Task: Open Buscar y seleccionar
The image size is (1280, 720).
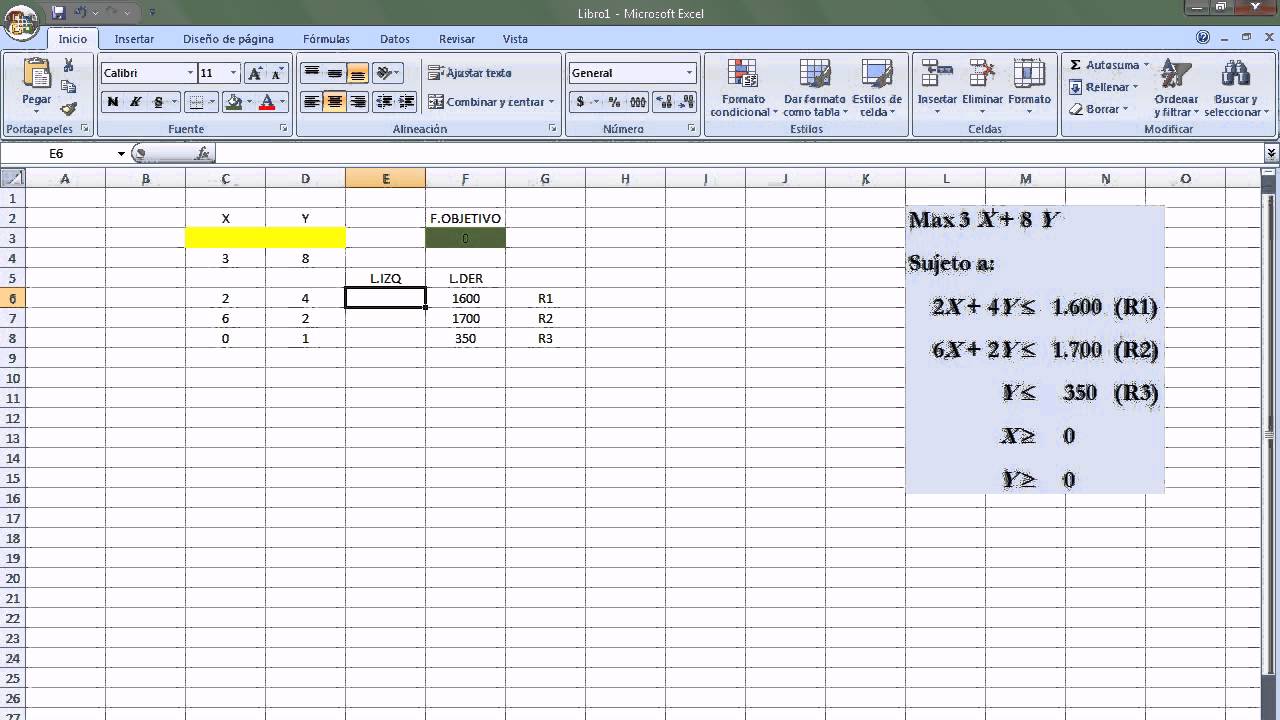Action: click(1236, 88)
